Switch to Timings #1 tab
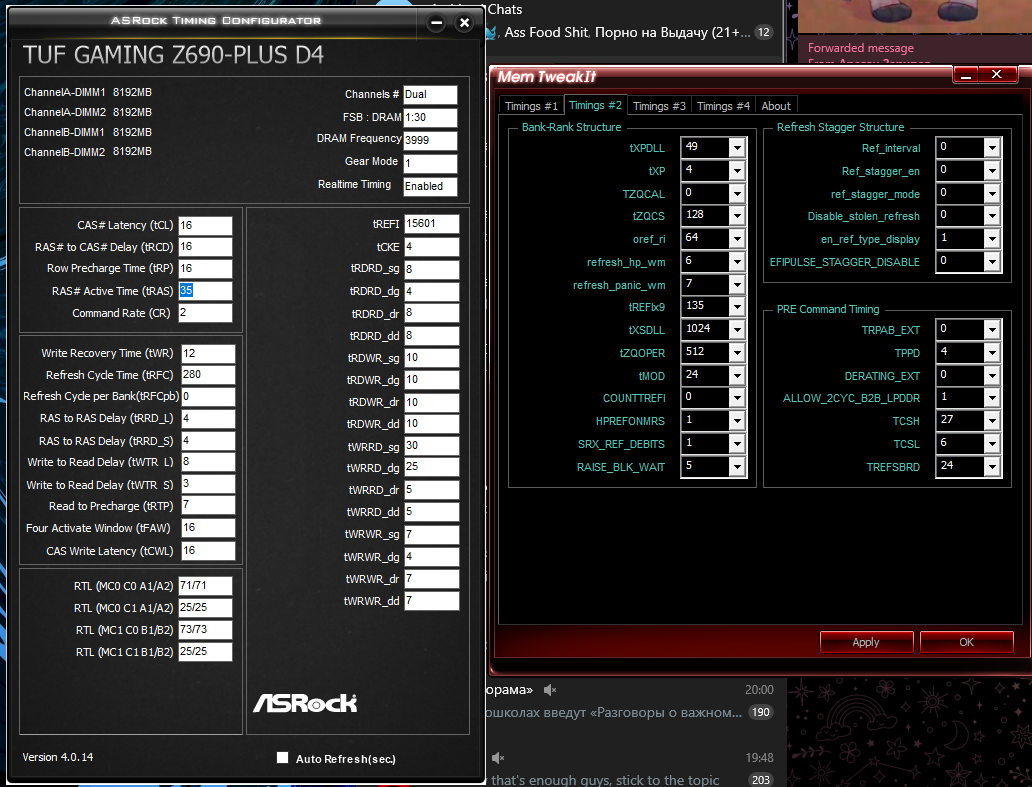Screen dimensions: 1032x787 coord(530,106)
